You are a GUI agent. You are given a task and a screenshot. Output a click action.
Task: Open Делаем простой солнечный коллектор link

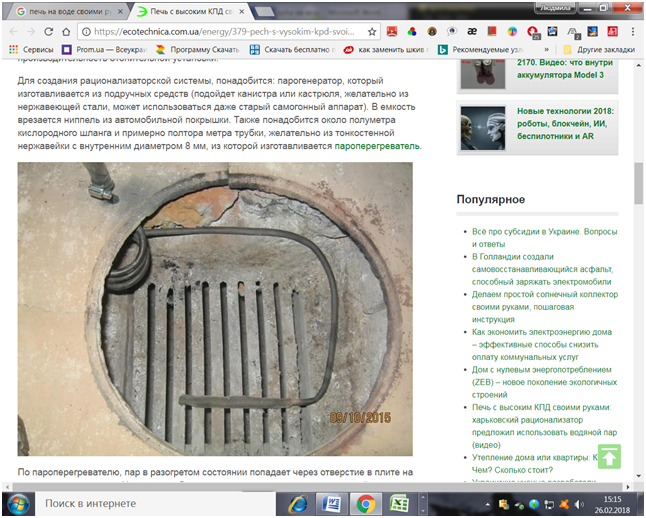[x=545, y=307]
